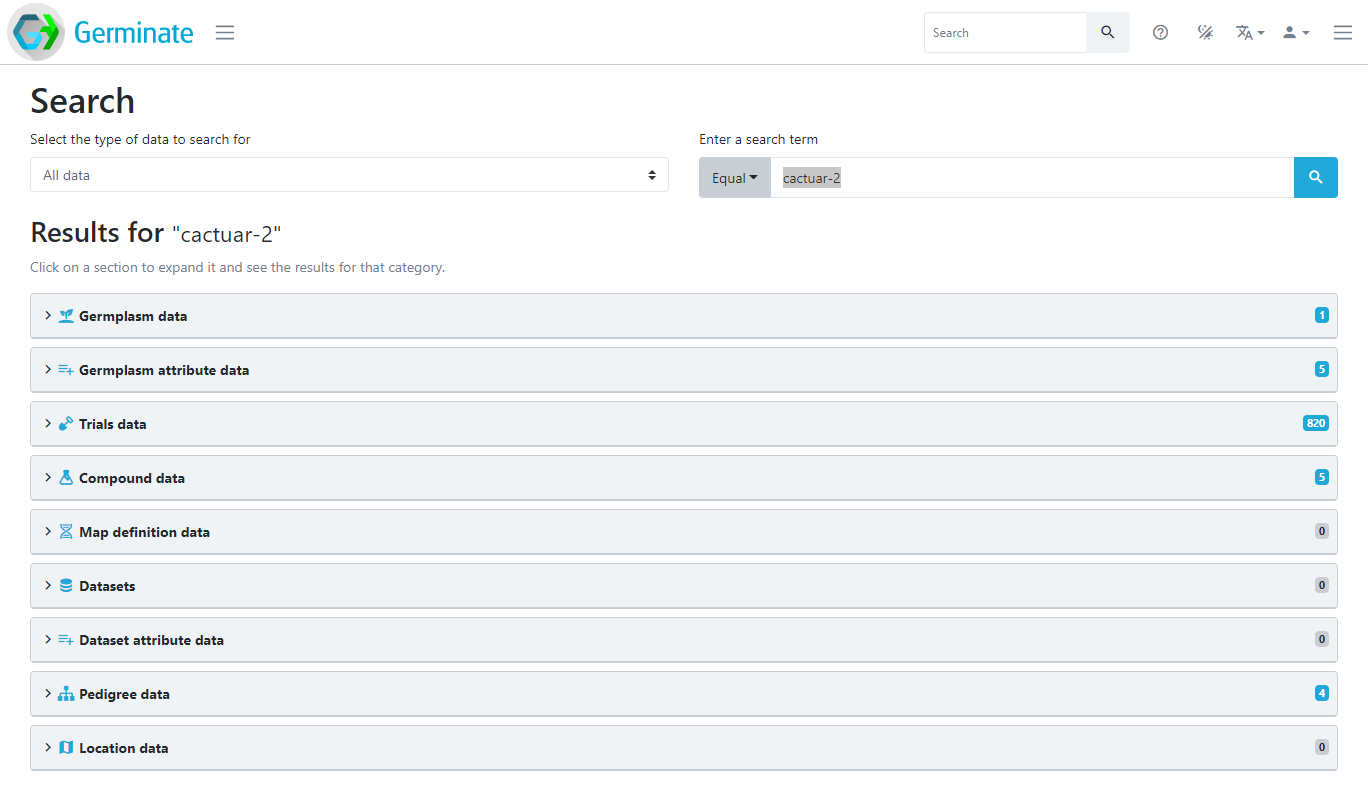Viewport: 1368px width, 785px height.
Task: Click the header search magnifier button
Action: click(x=1107, y=32)
